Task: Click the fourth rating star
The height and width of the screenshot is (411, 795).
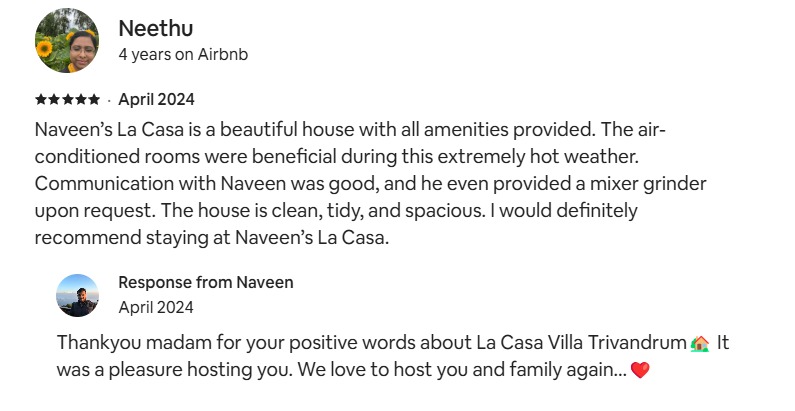Action: tap(81, 99)
